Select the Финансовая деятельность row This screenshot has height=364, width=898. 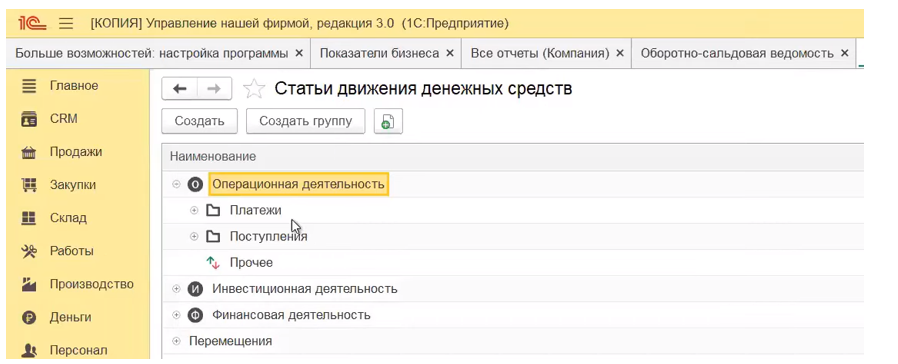(513, 315)
